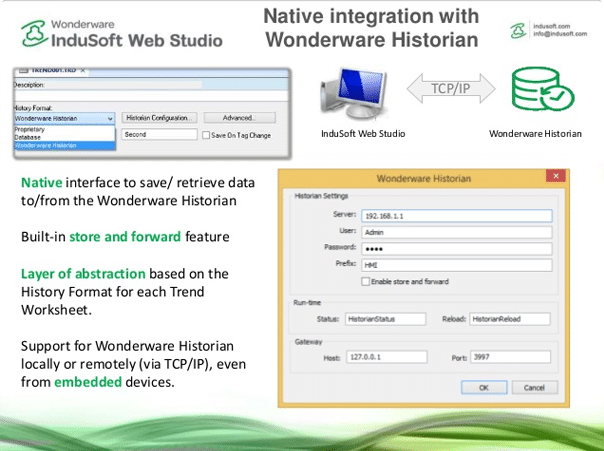604x451 pixels.
Task: Click the Wonderware Historian dialog title bar
Action: coord(424,178)
